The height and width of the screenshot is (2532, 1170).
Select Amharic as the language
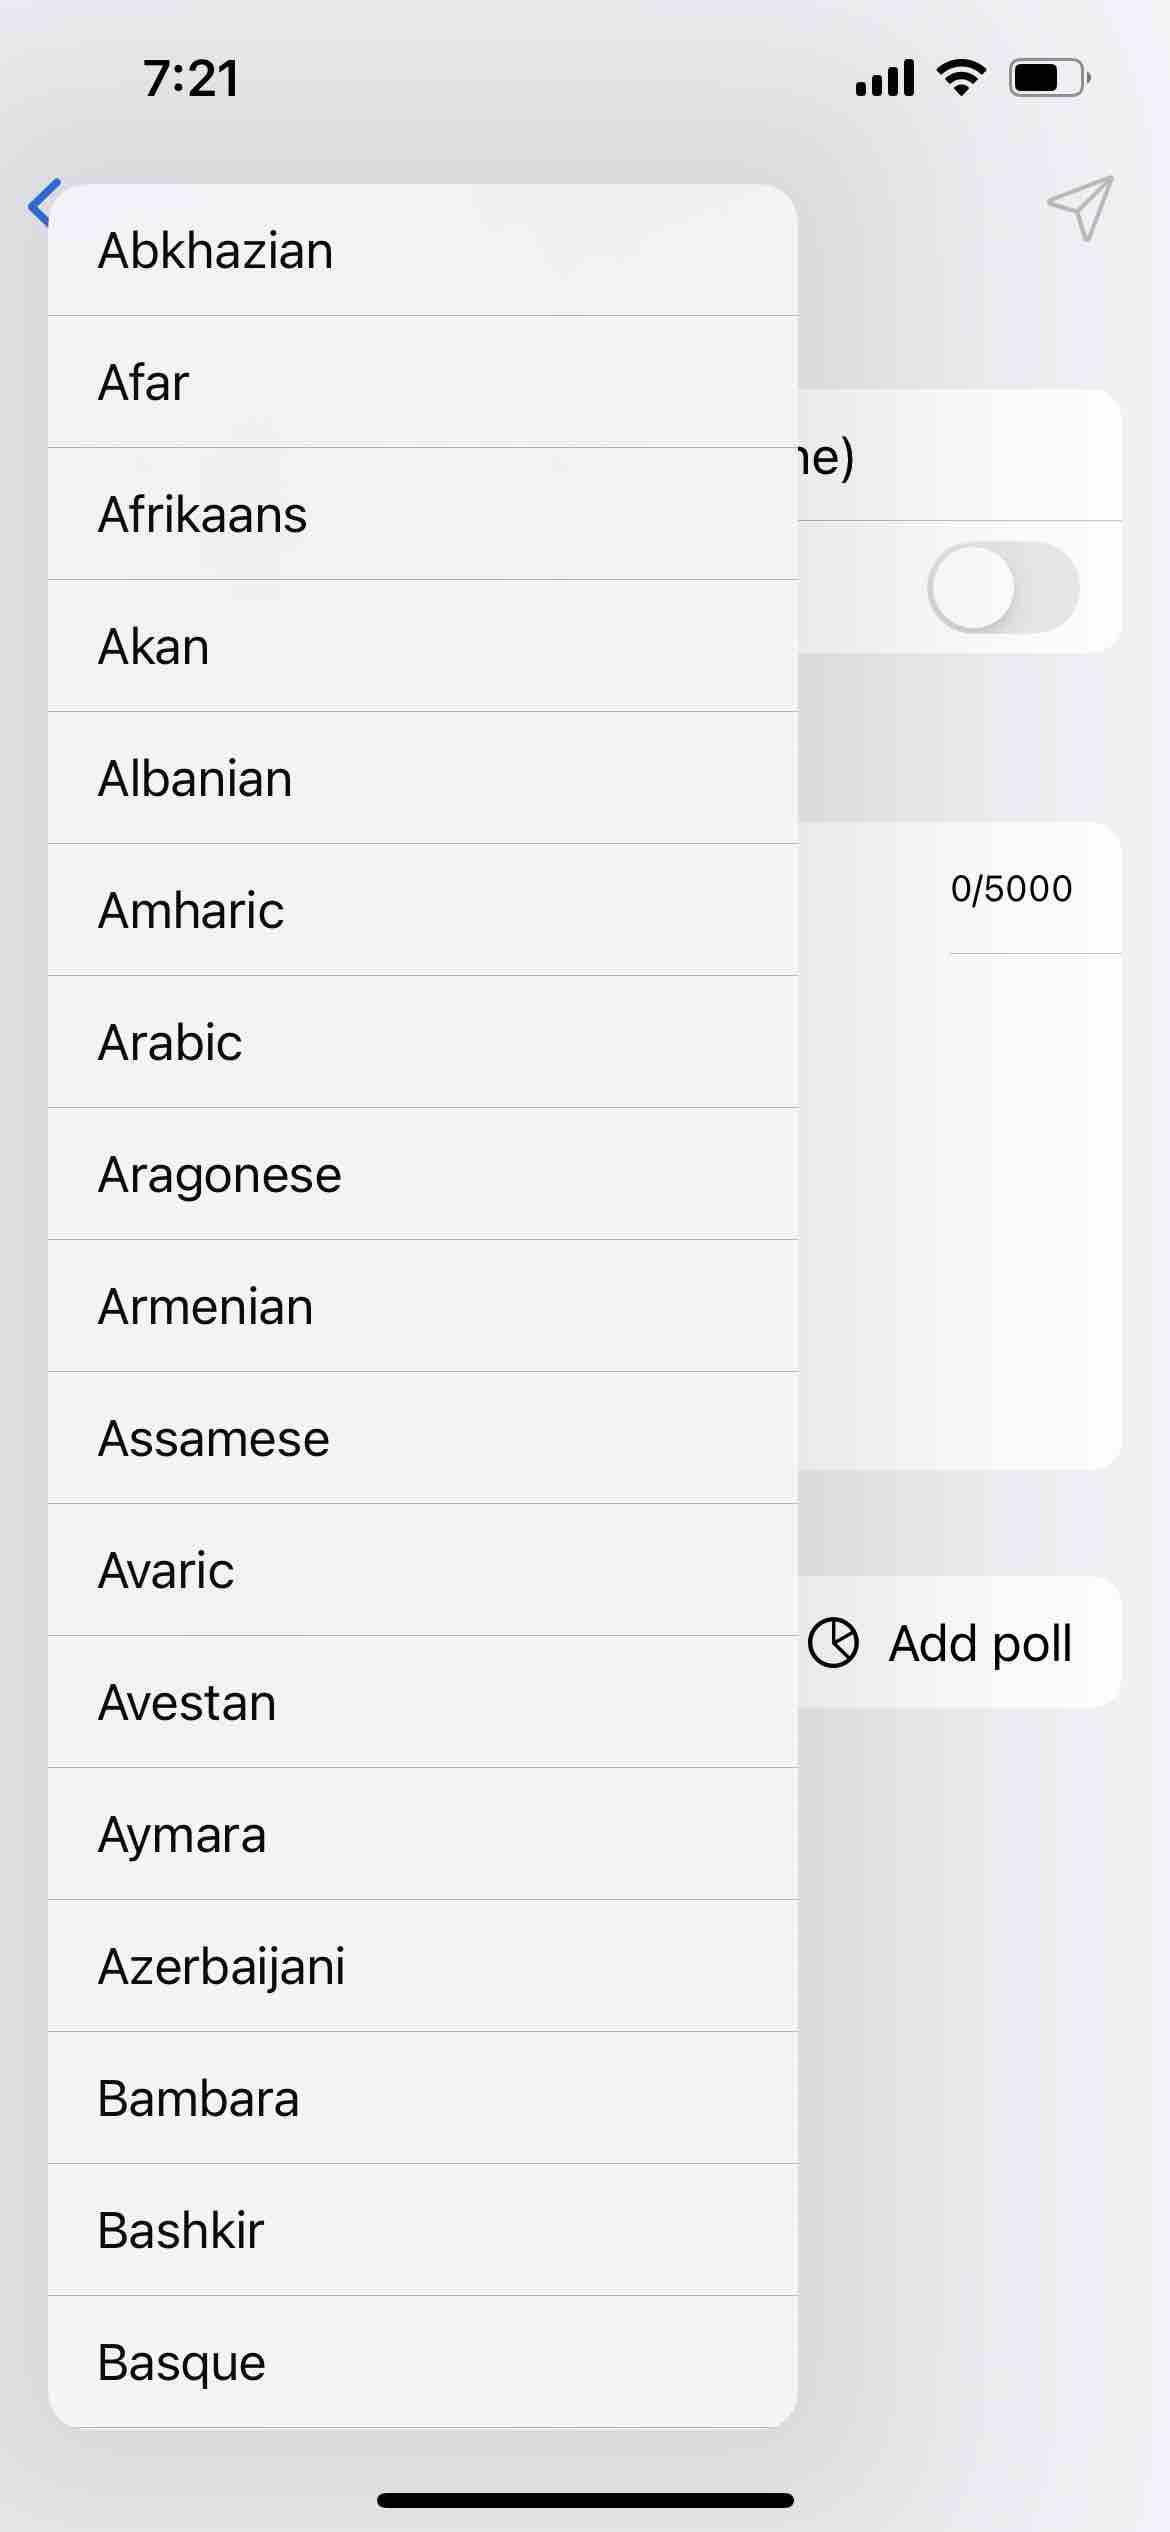tap(422, 910)
